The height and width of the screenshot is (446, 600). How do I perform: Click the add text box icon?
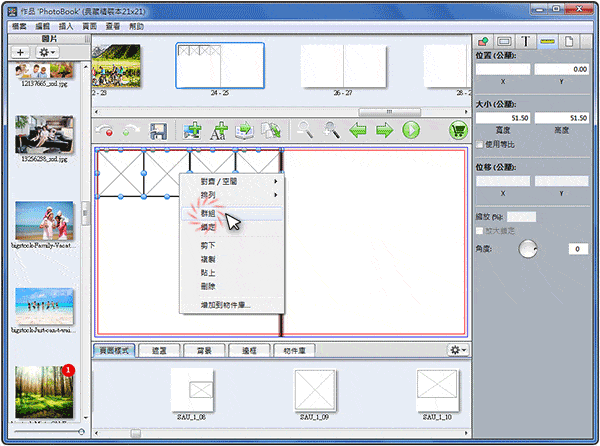point(218,130)
